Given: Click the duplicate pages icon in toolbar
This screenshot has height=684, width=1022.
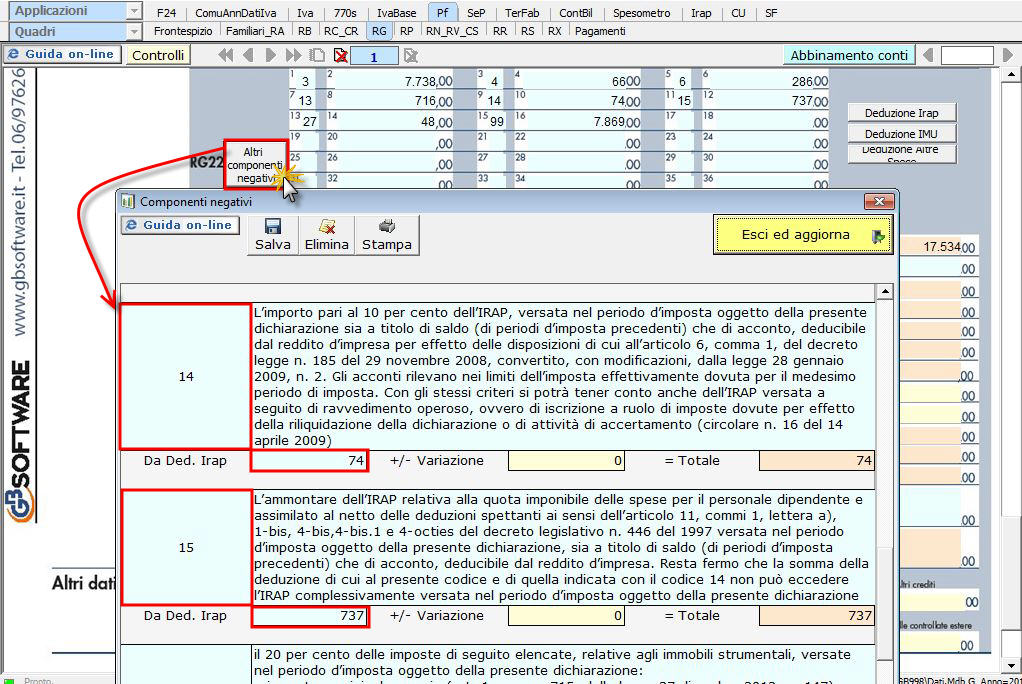Looking at the screenshot, I should coord(317,55).
